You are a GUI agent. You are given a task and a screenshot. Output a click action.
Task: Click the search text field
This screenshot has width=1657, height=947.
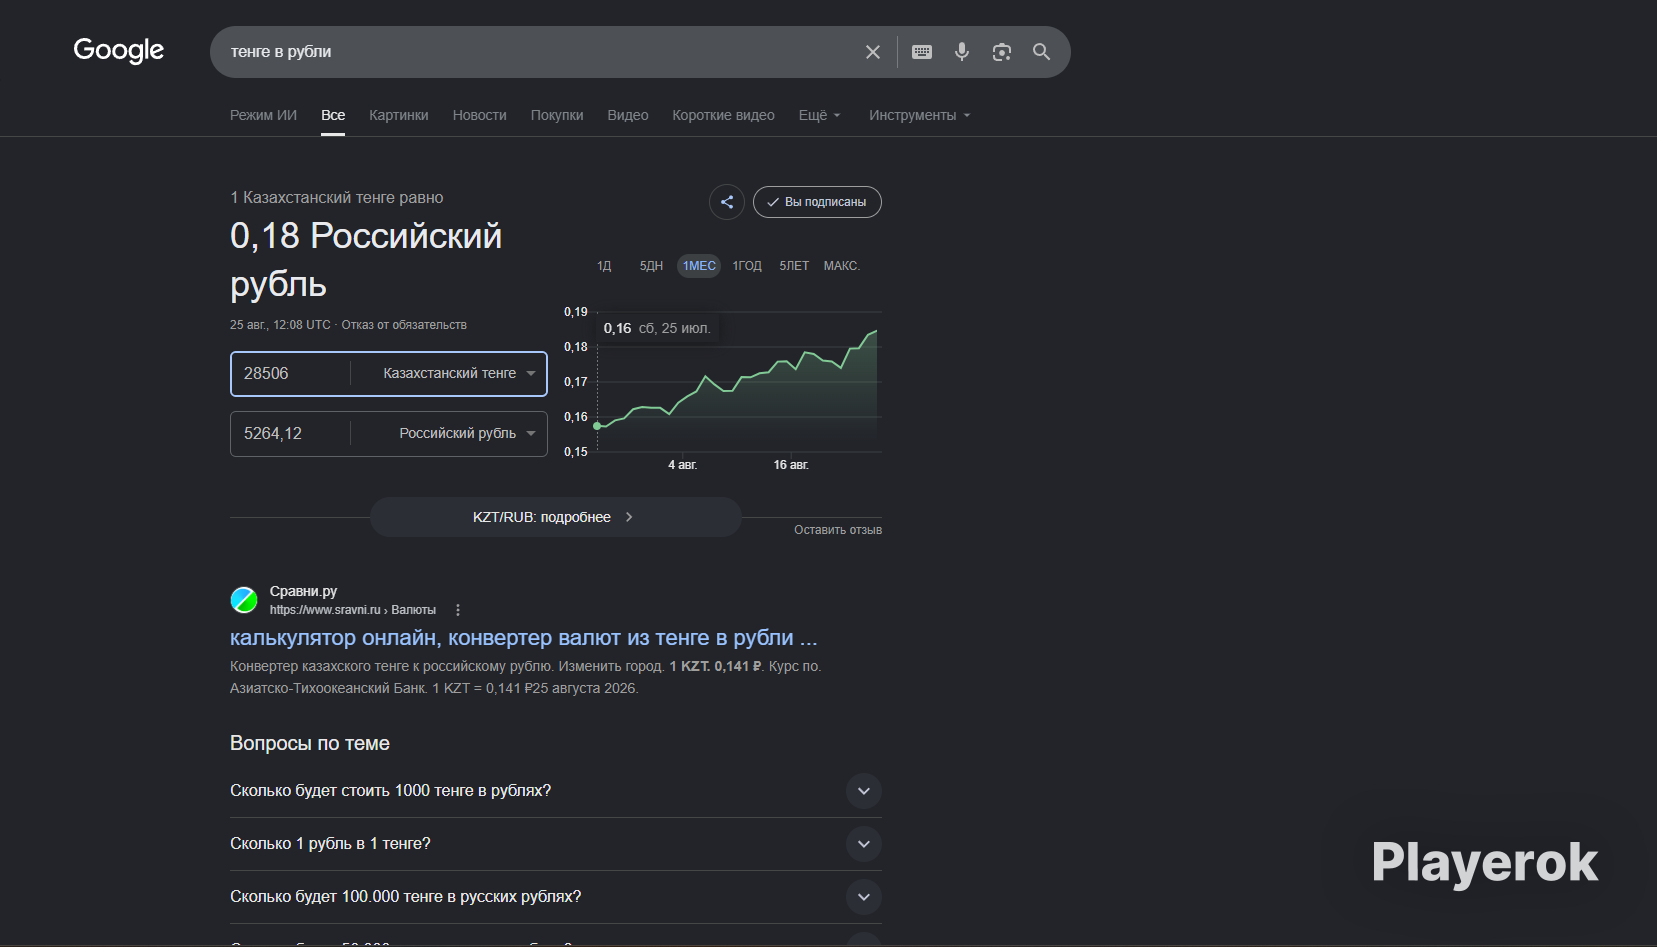click(x=540, y=52)
